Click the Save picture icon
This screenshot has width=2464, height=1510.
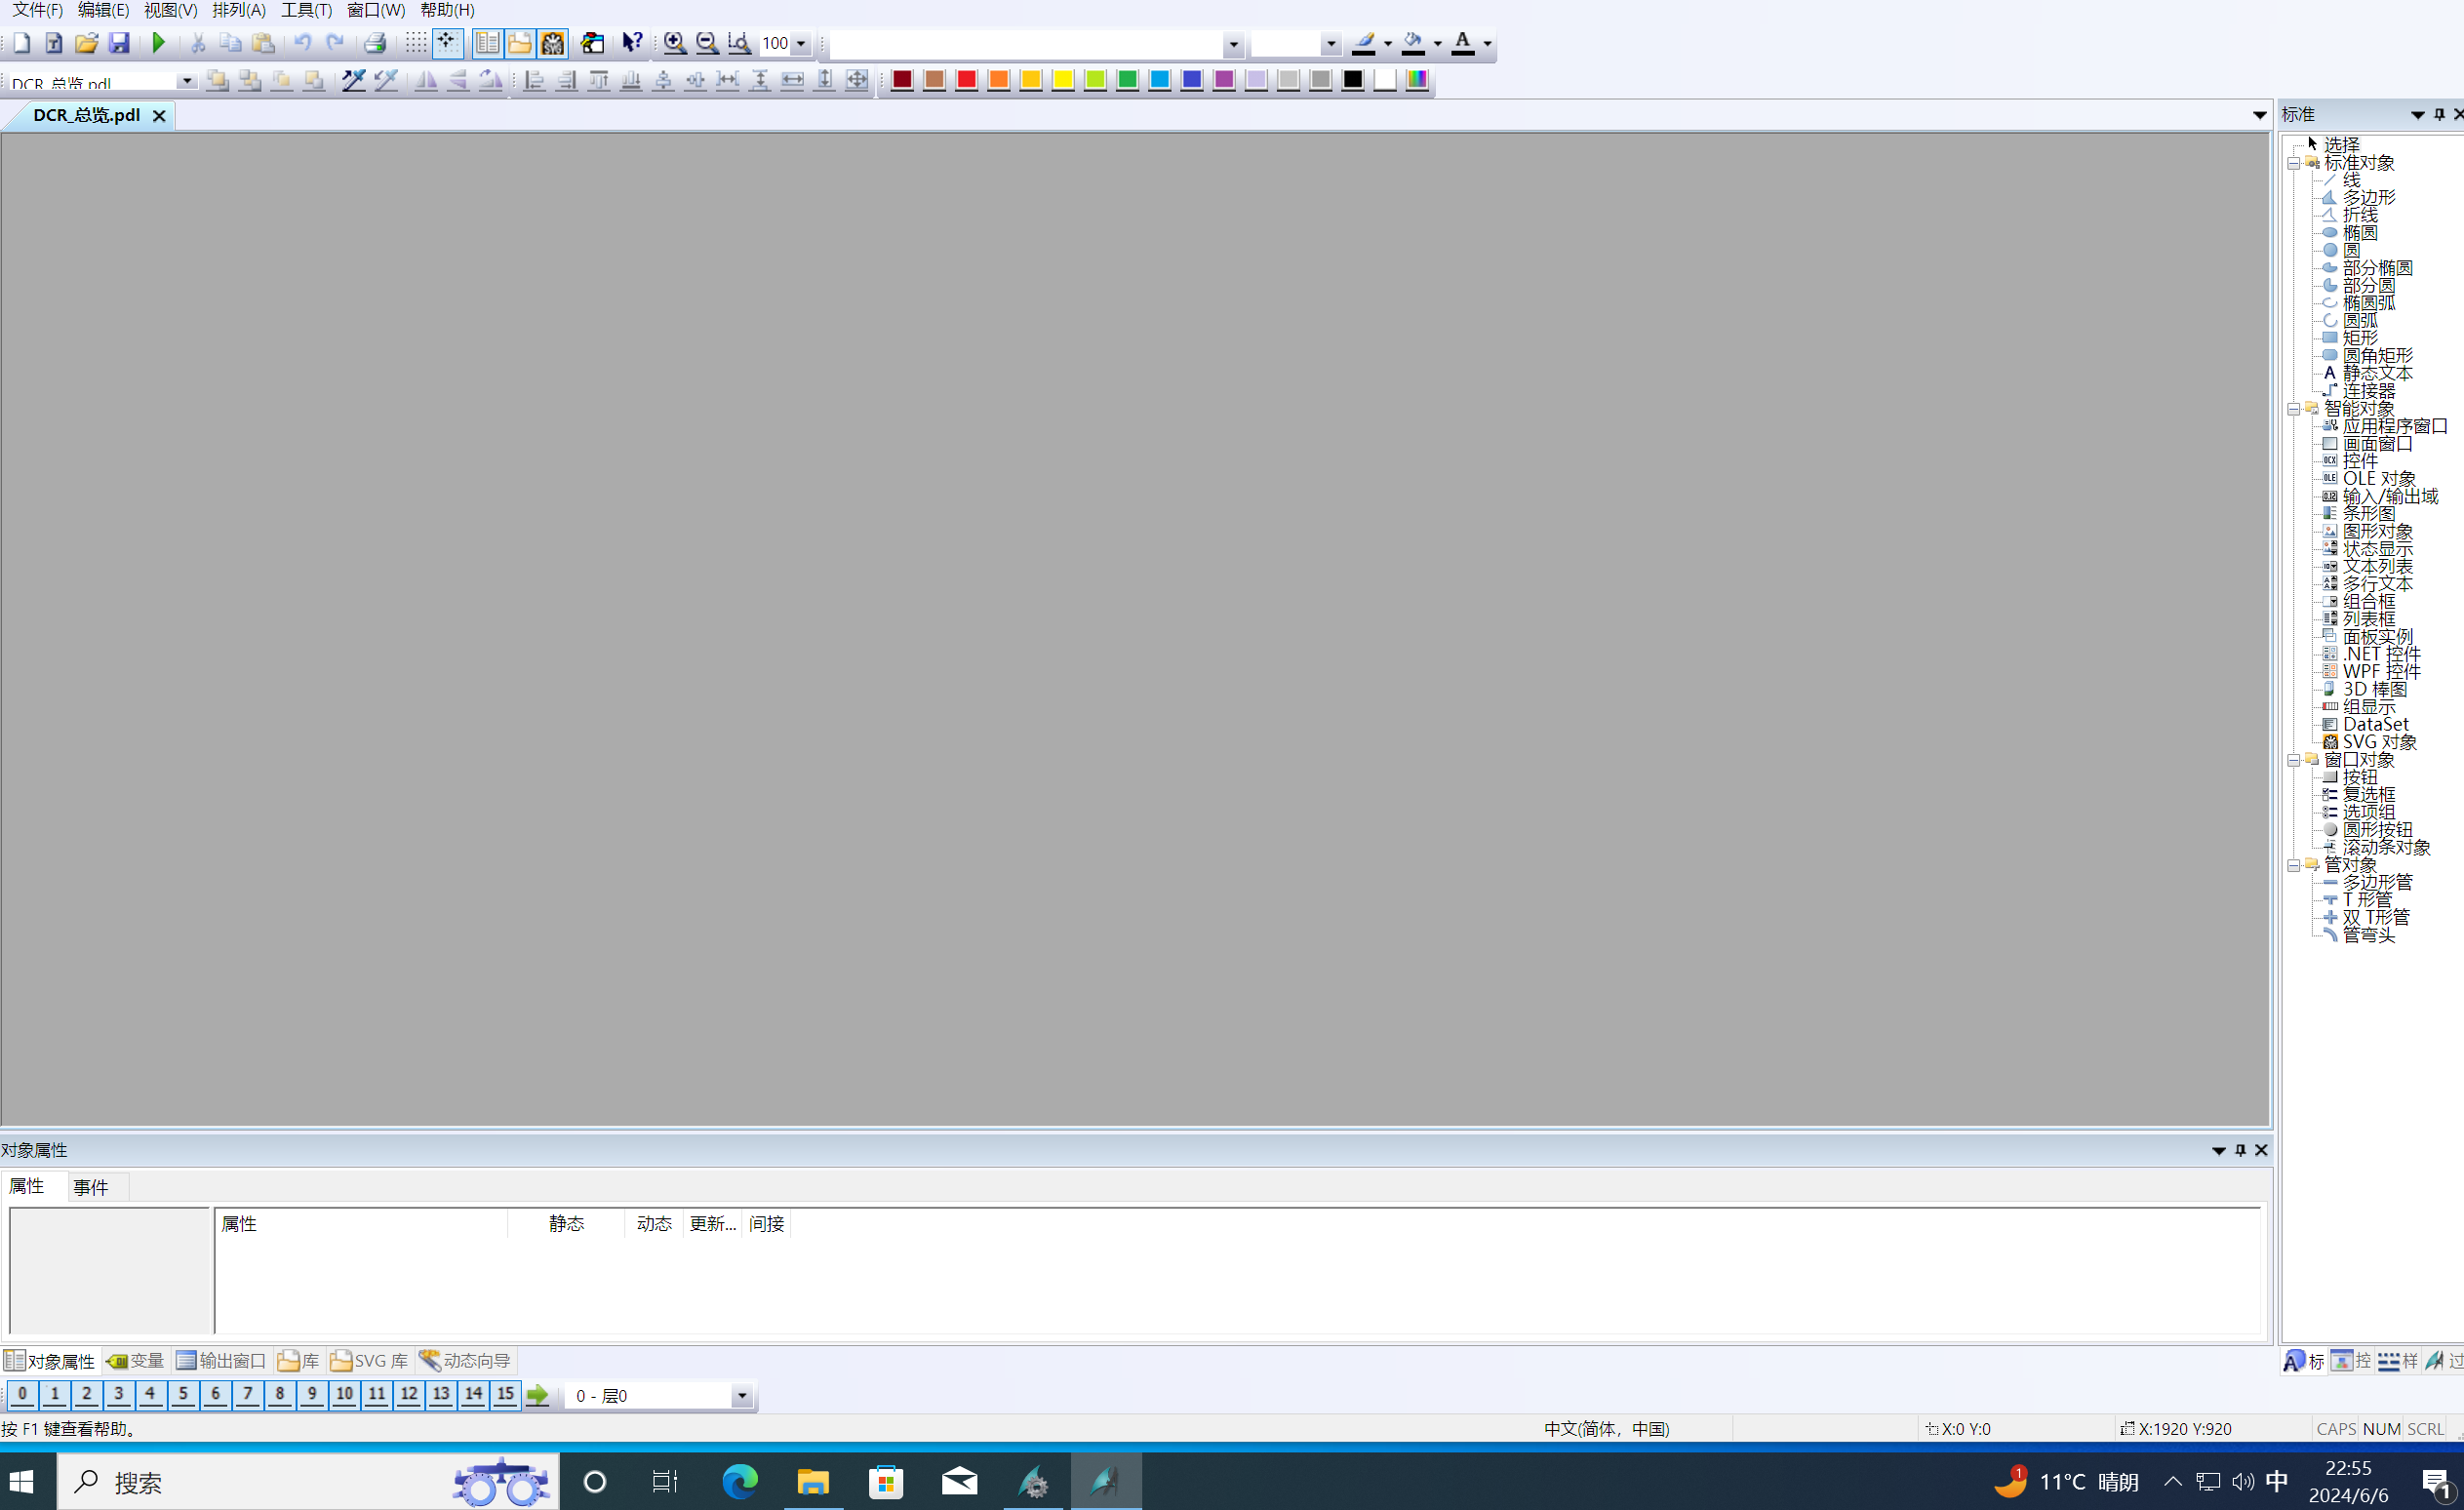[119, 43]
